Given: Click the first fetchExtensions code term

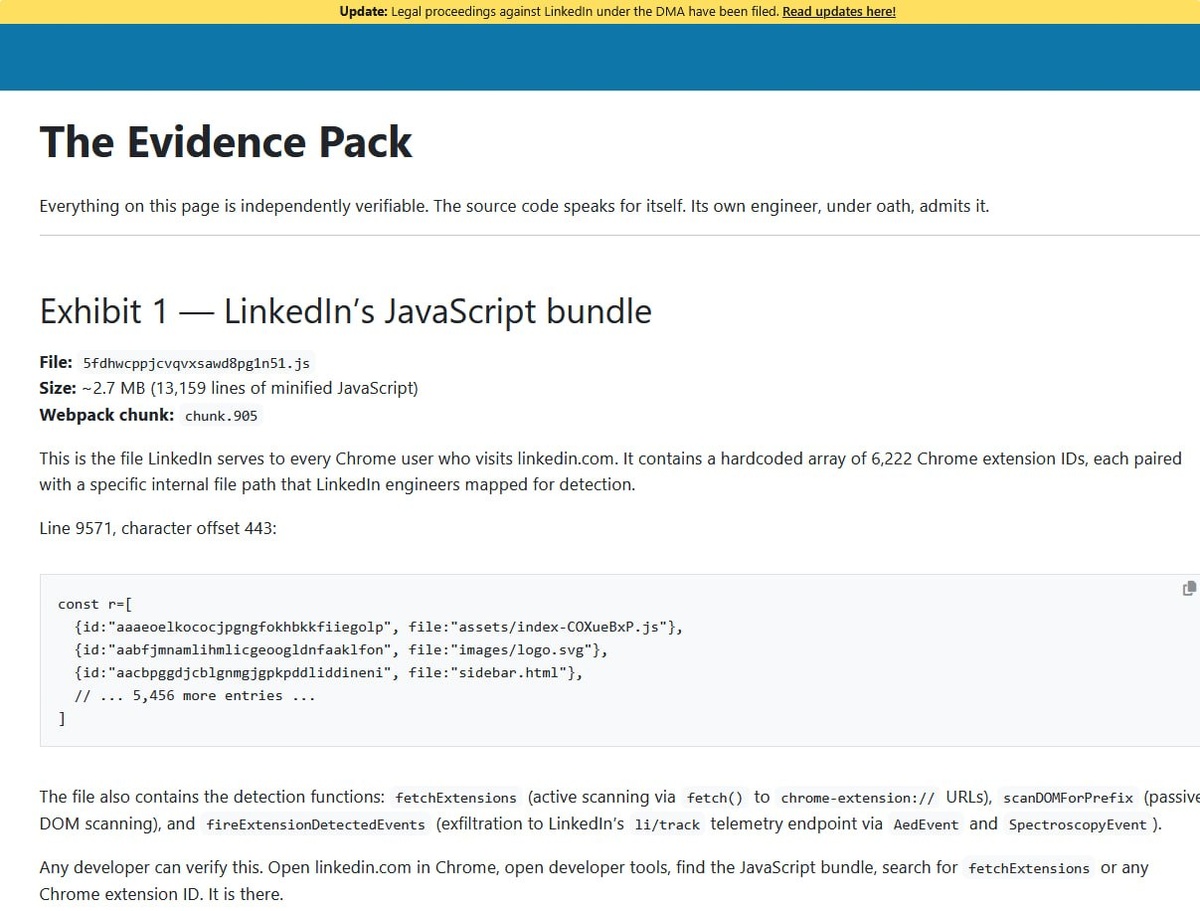Looking at the screenshot, I should click(x=456, y=798).
